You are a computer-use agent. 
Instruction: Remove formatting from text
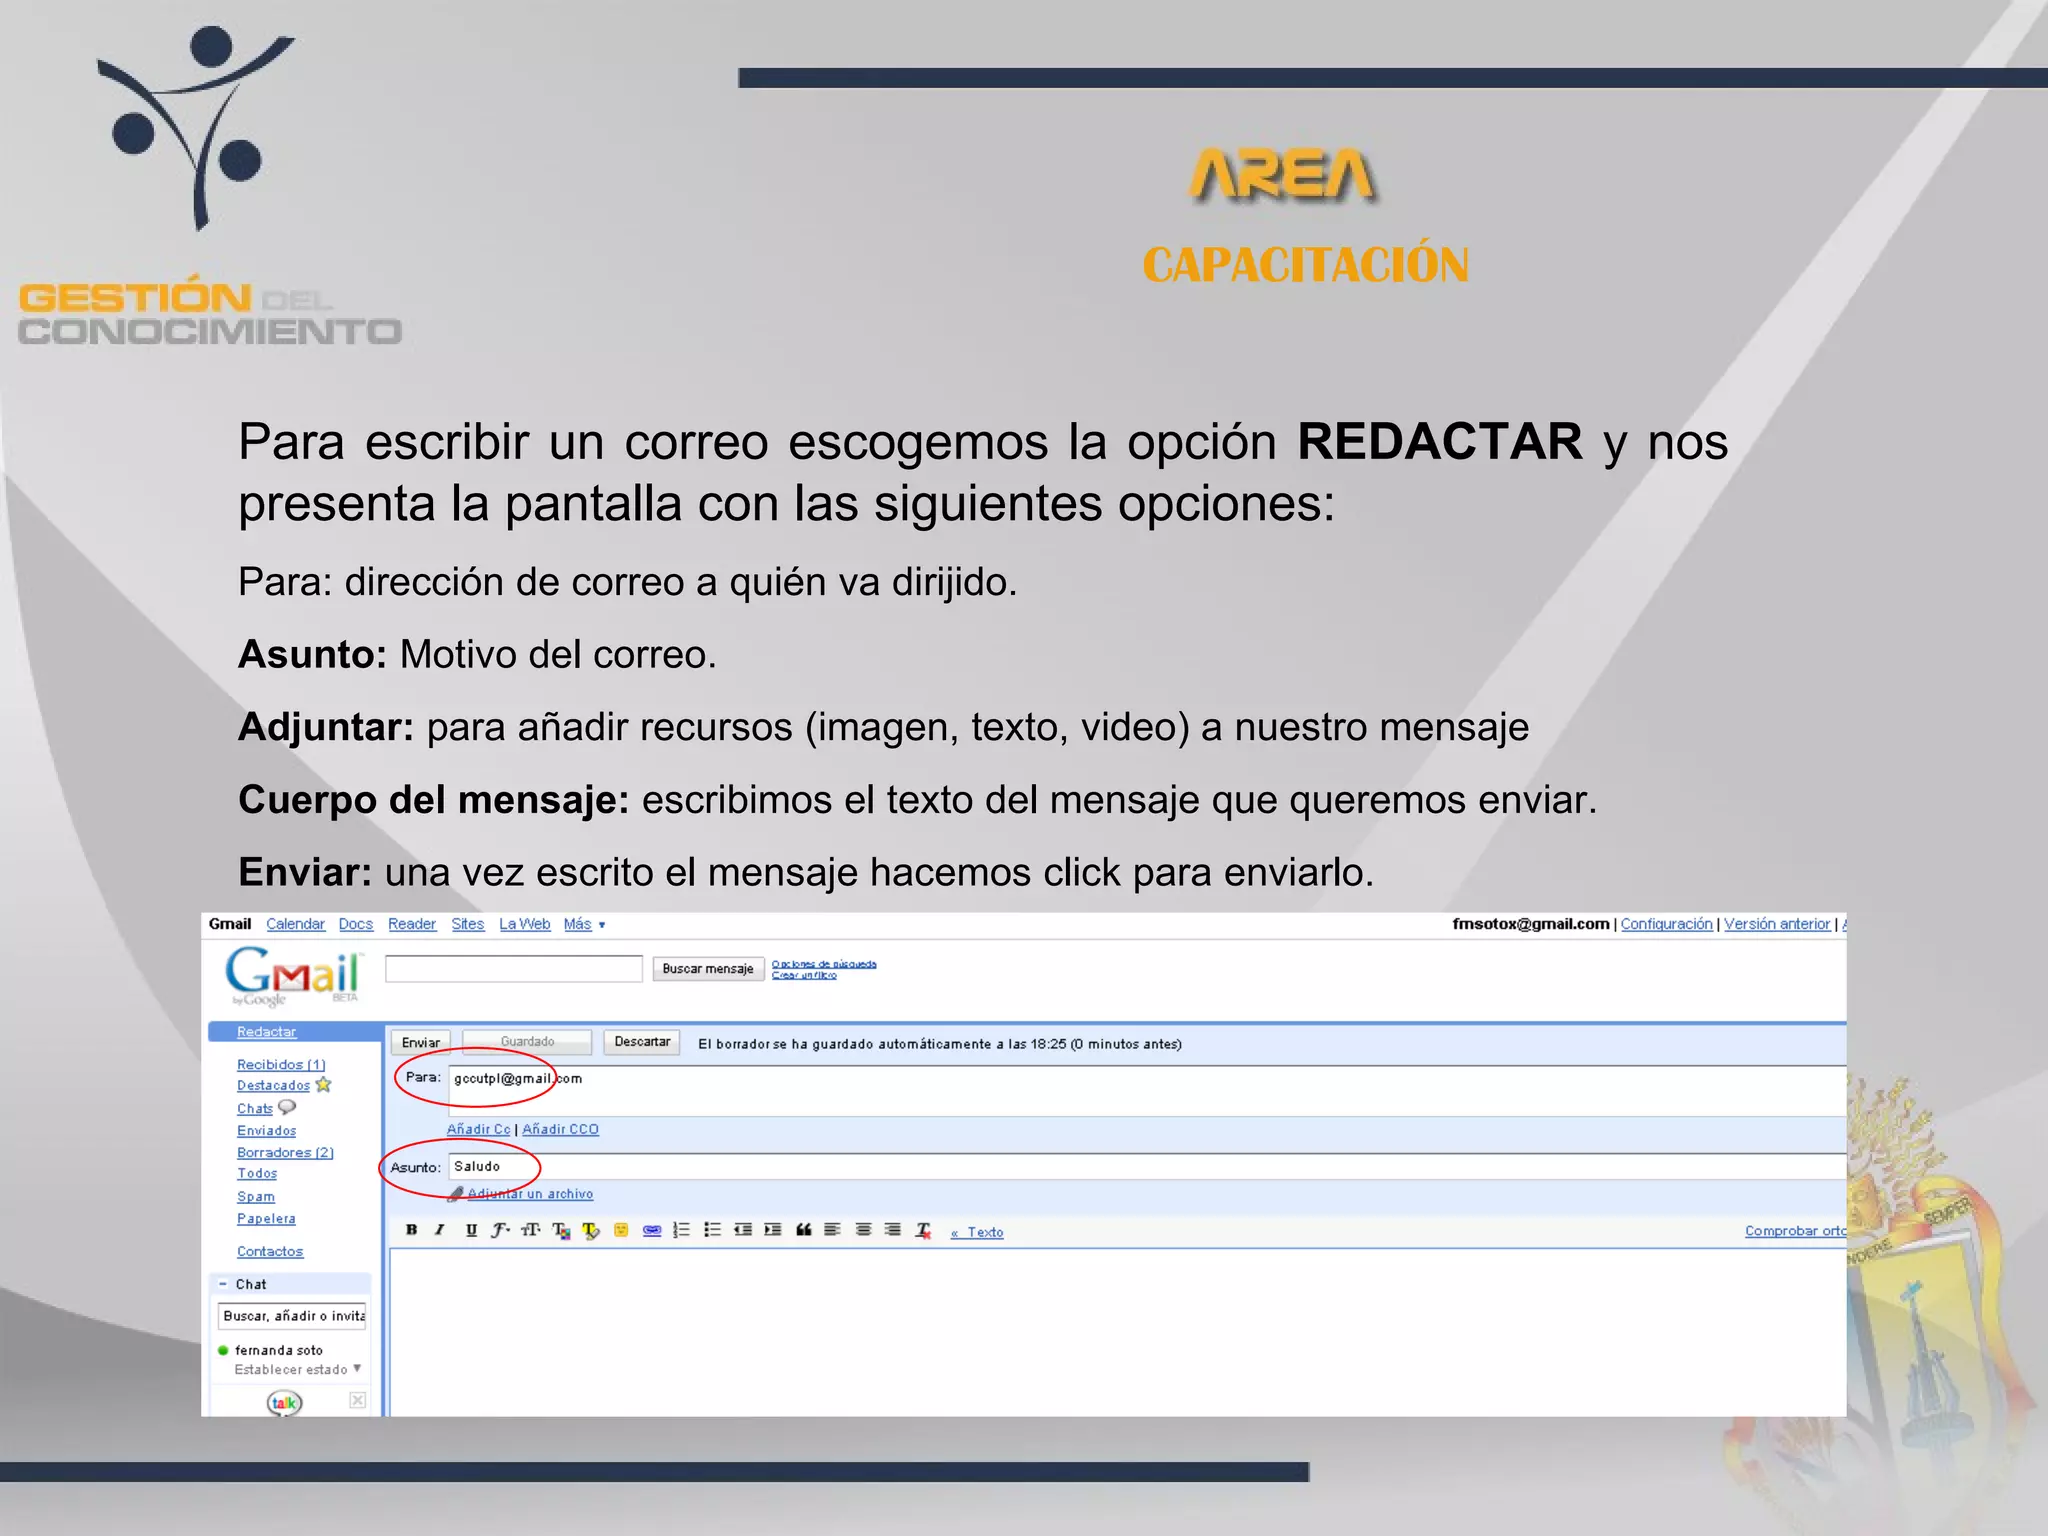click(924, 1230)
